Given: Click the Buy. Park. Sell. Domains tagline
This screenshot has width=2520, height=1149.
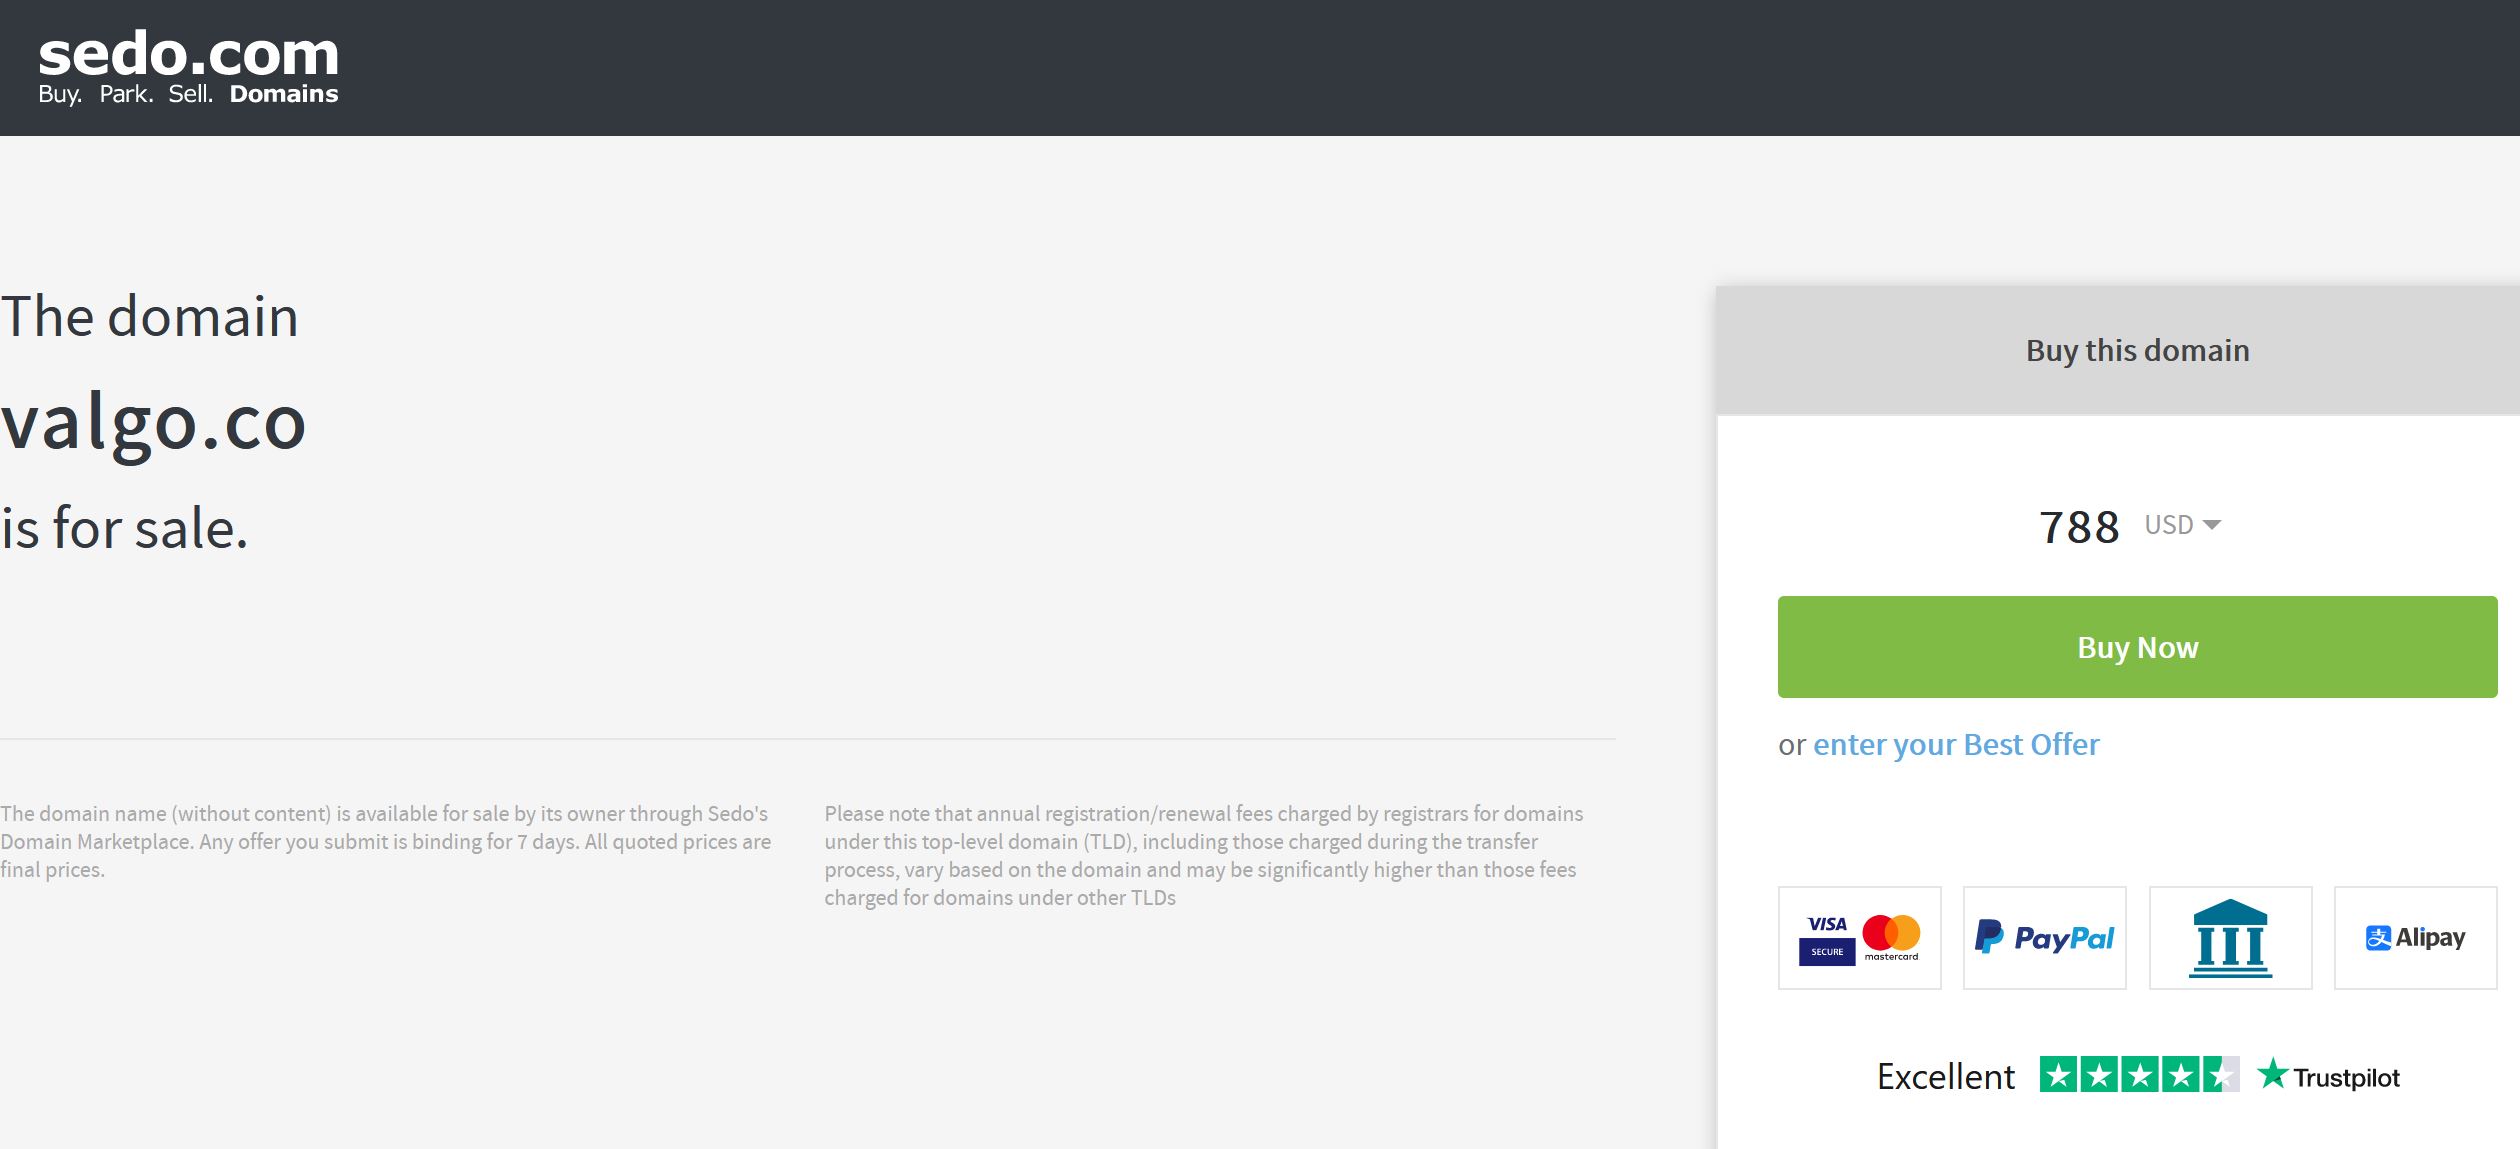Looking at the screenshot, I should click(188, 94).
